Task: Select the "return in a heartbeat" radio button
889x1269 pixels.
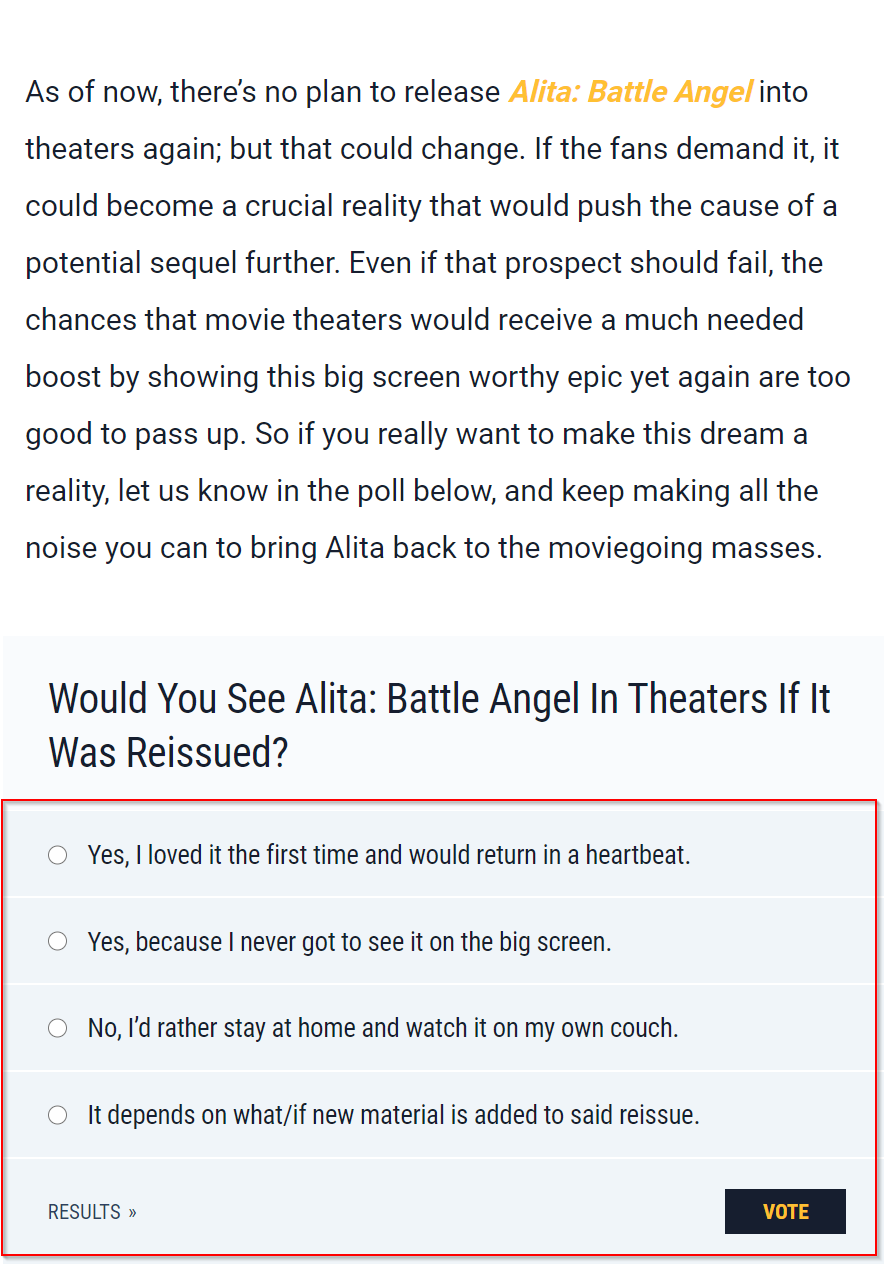Action: coord(58,855)
